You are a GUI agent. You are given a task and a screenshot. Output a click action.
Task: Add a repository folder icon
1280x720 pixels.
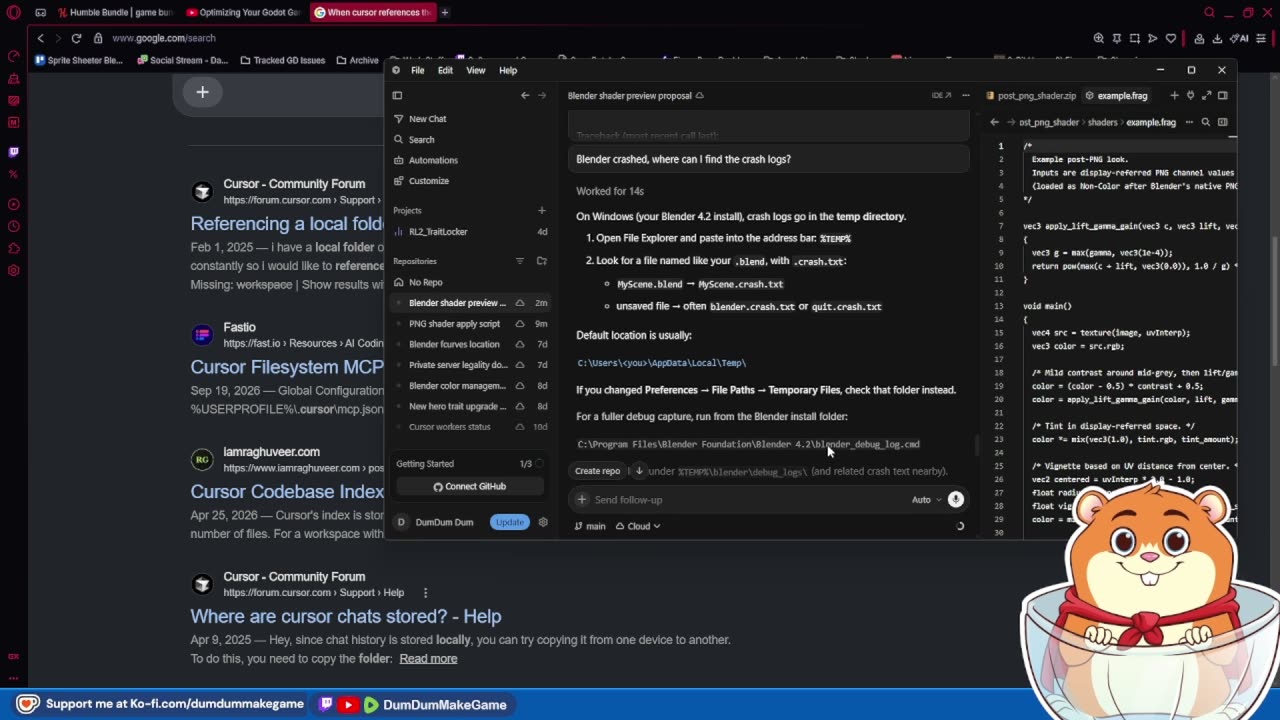542,261
